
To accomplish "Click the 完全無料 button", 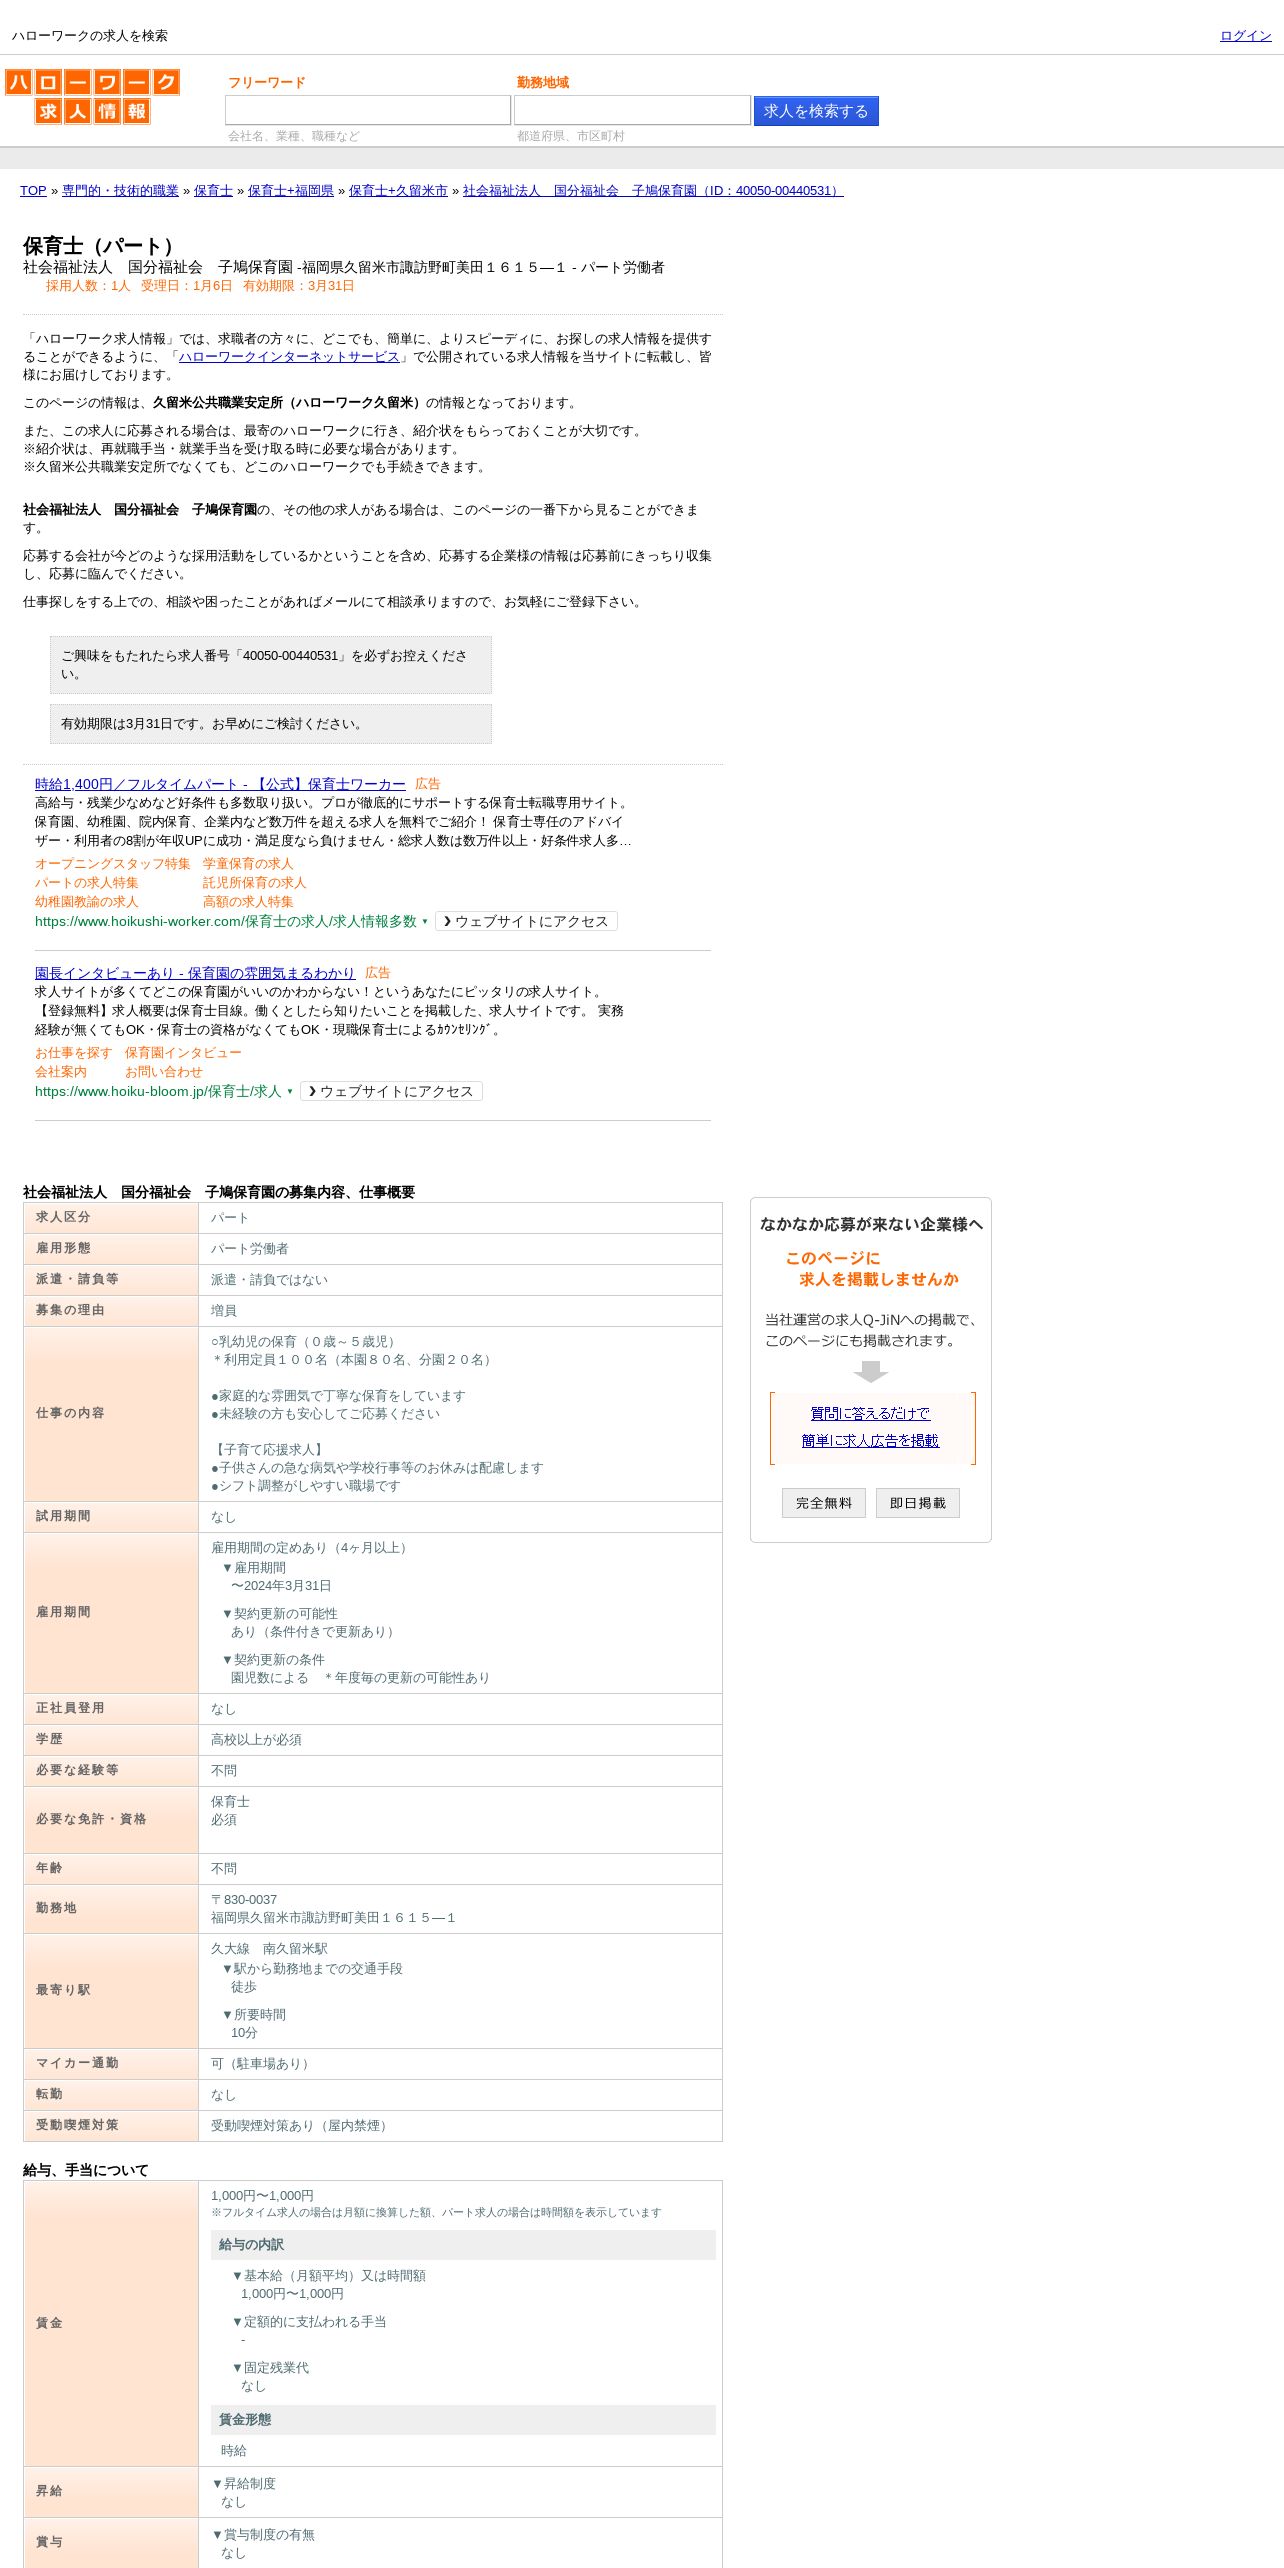I will pyautogui.click(x=824, y=1503).
